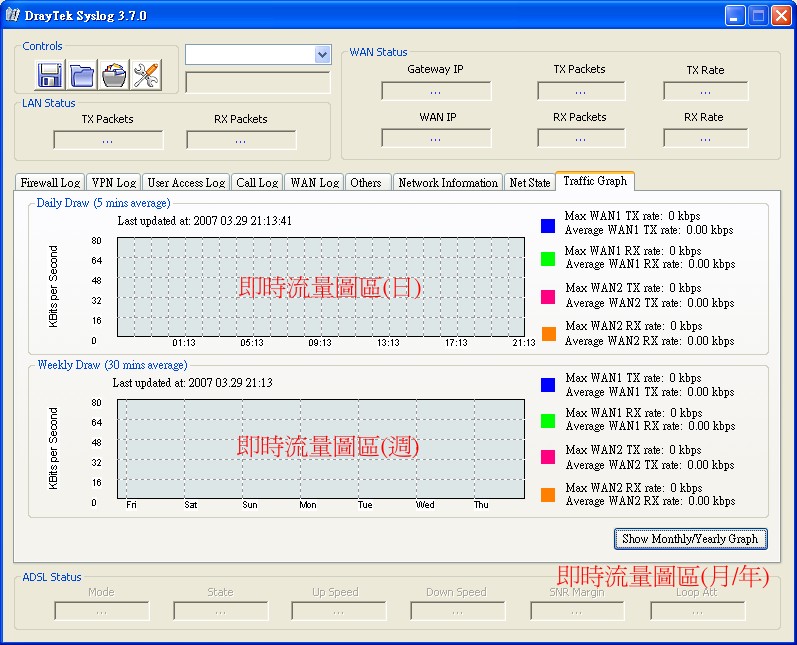Switch to the Firewall Log tab
This screenshot has width=797, height=645.
[50, 182]
